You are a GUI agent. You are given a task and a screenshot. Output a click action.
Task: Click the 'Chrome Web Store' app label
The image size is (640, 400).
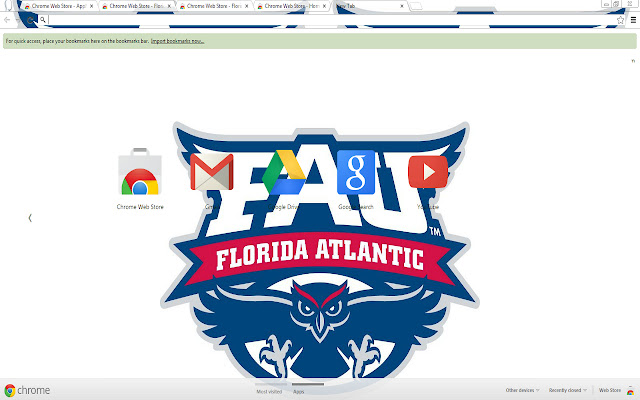click(140, 207)
